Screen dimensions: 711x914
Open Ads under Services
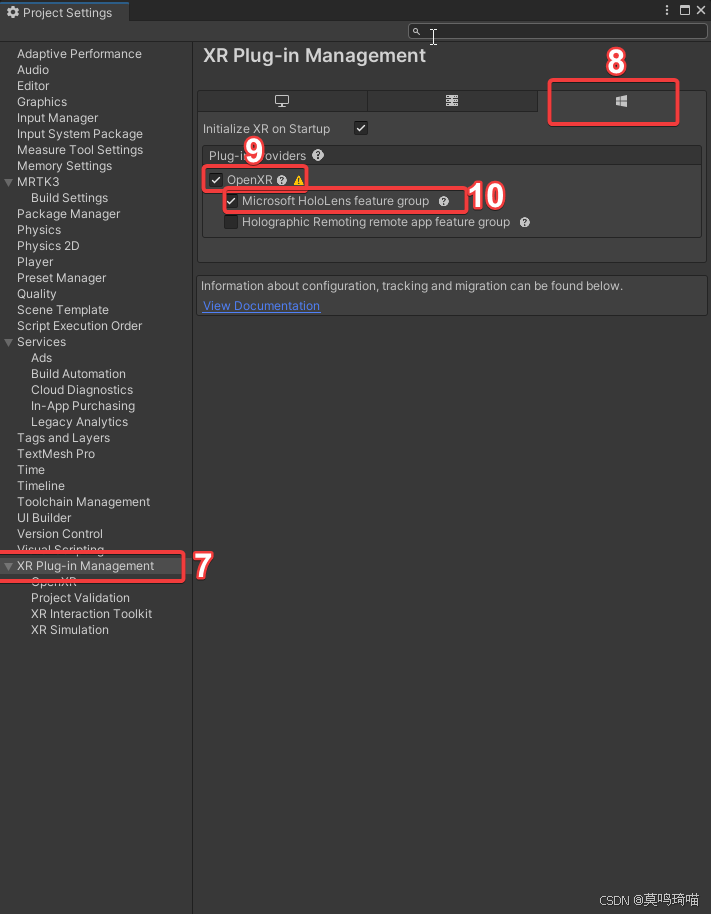coord(41,358)
